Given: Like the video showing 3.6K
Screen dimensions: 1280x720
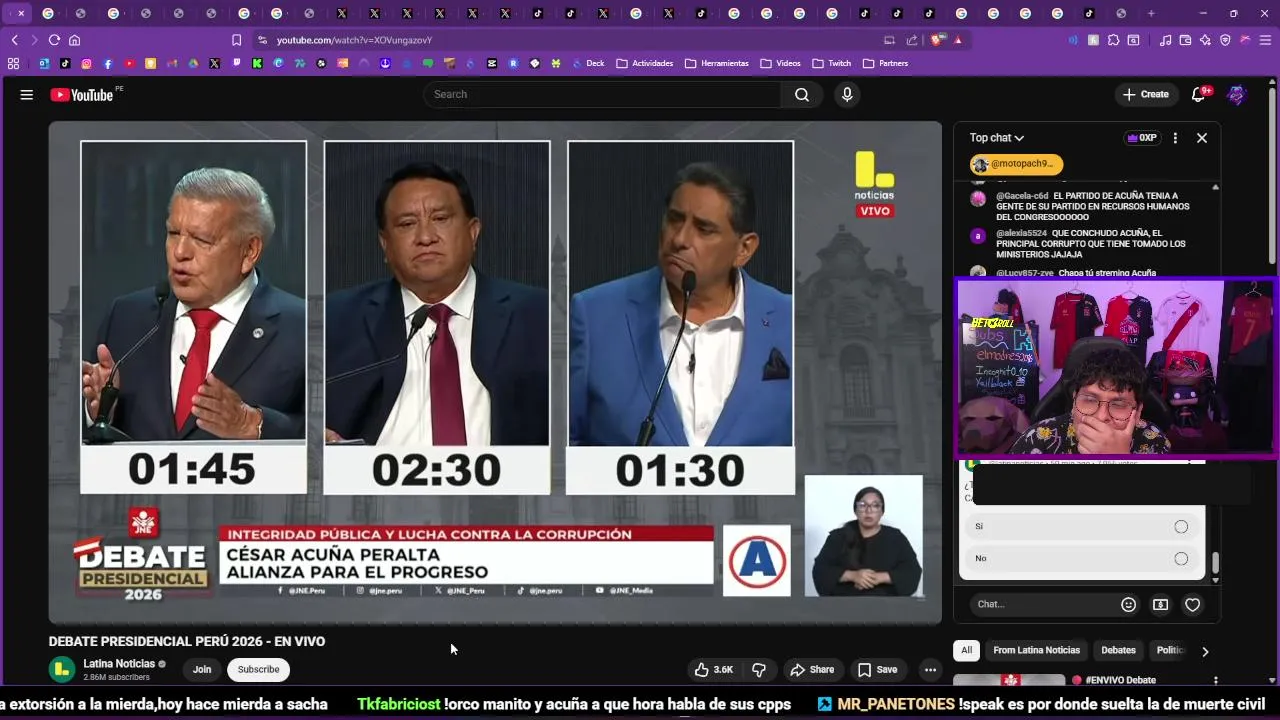Looking at the screenshot, I should [x=714, y=669].
